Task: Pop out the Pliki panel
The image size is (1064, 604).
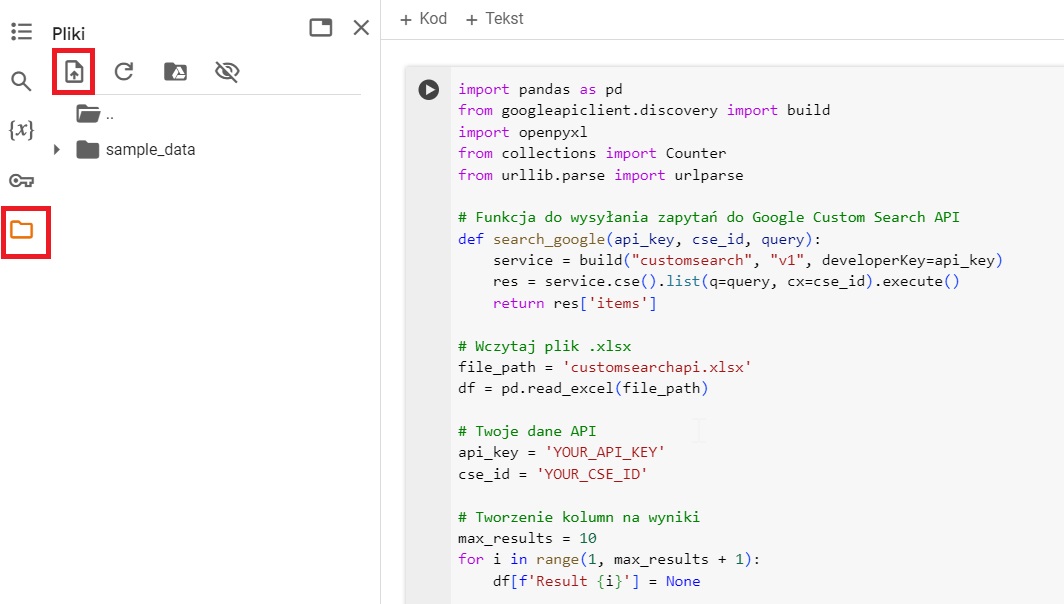Action: point(320,28)
